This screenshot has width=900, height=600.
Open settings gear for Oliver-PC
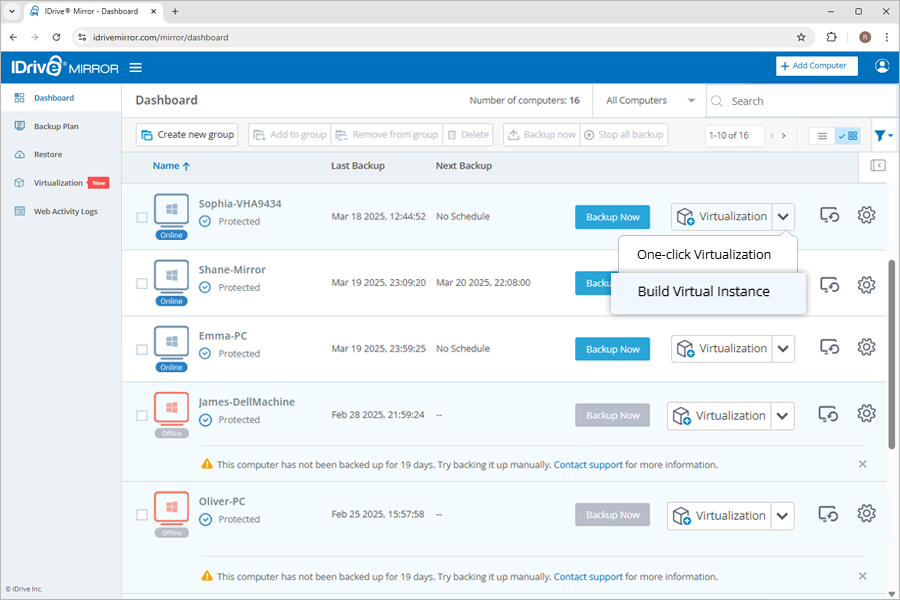(x=866, y=513)
